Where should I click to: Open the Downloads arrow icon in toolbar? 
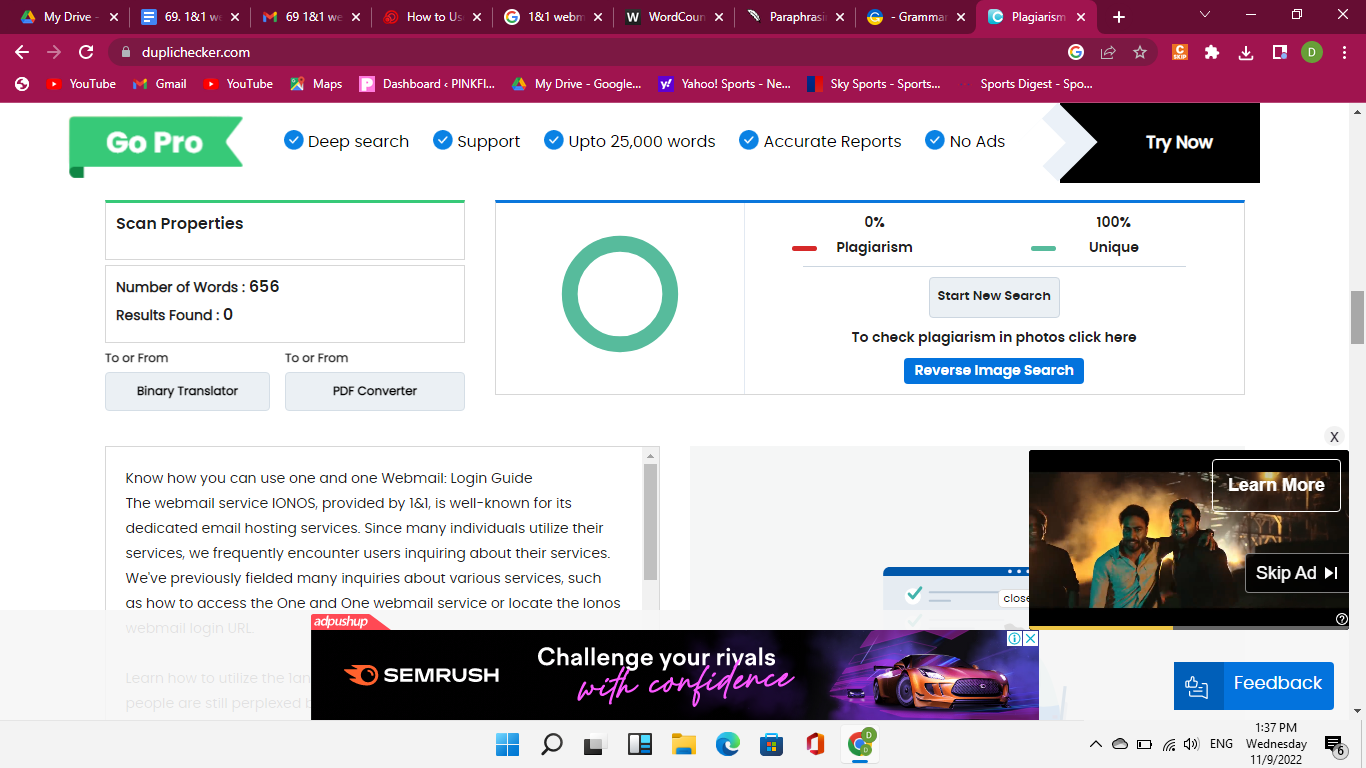click(1246, 52)
